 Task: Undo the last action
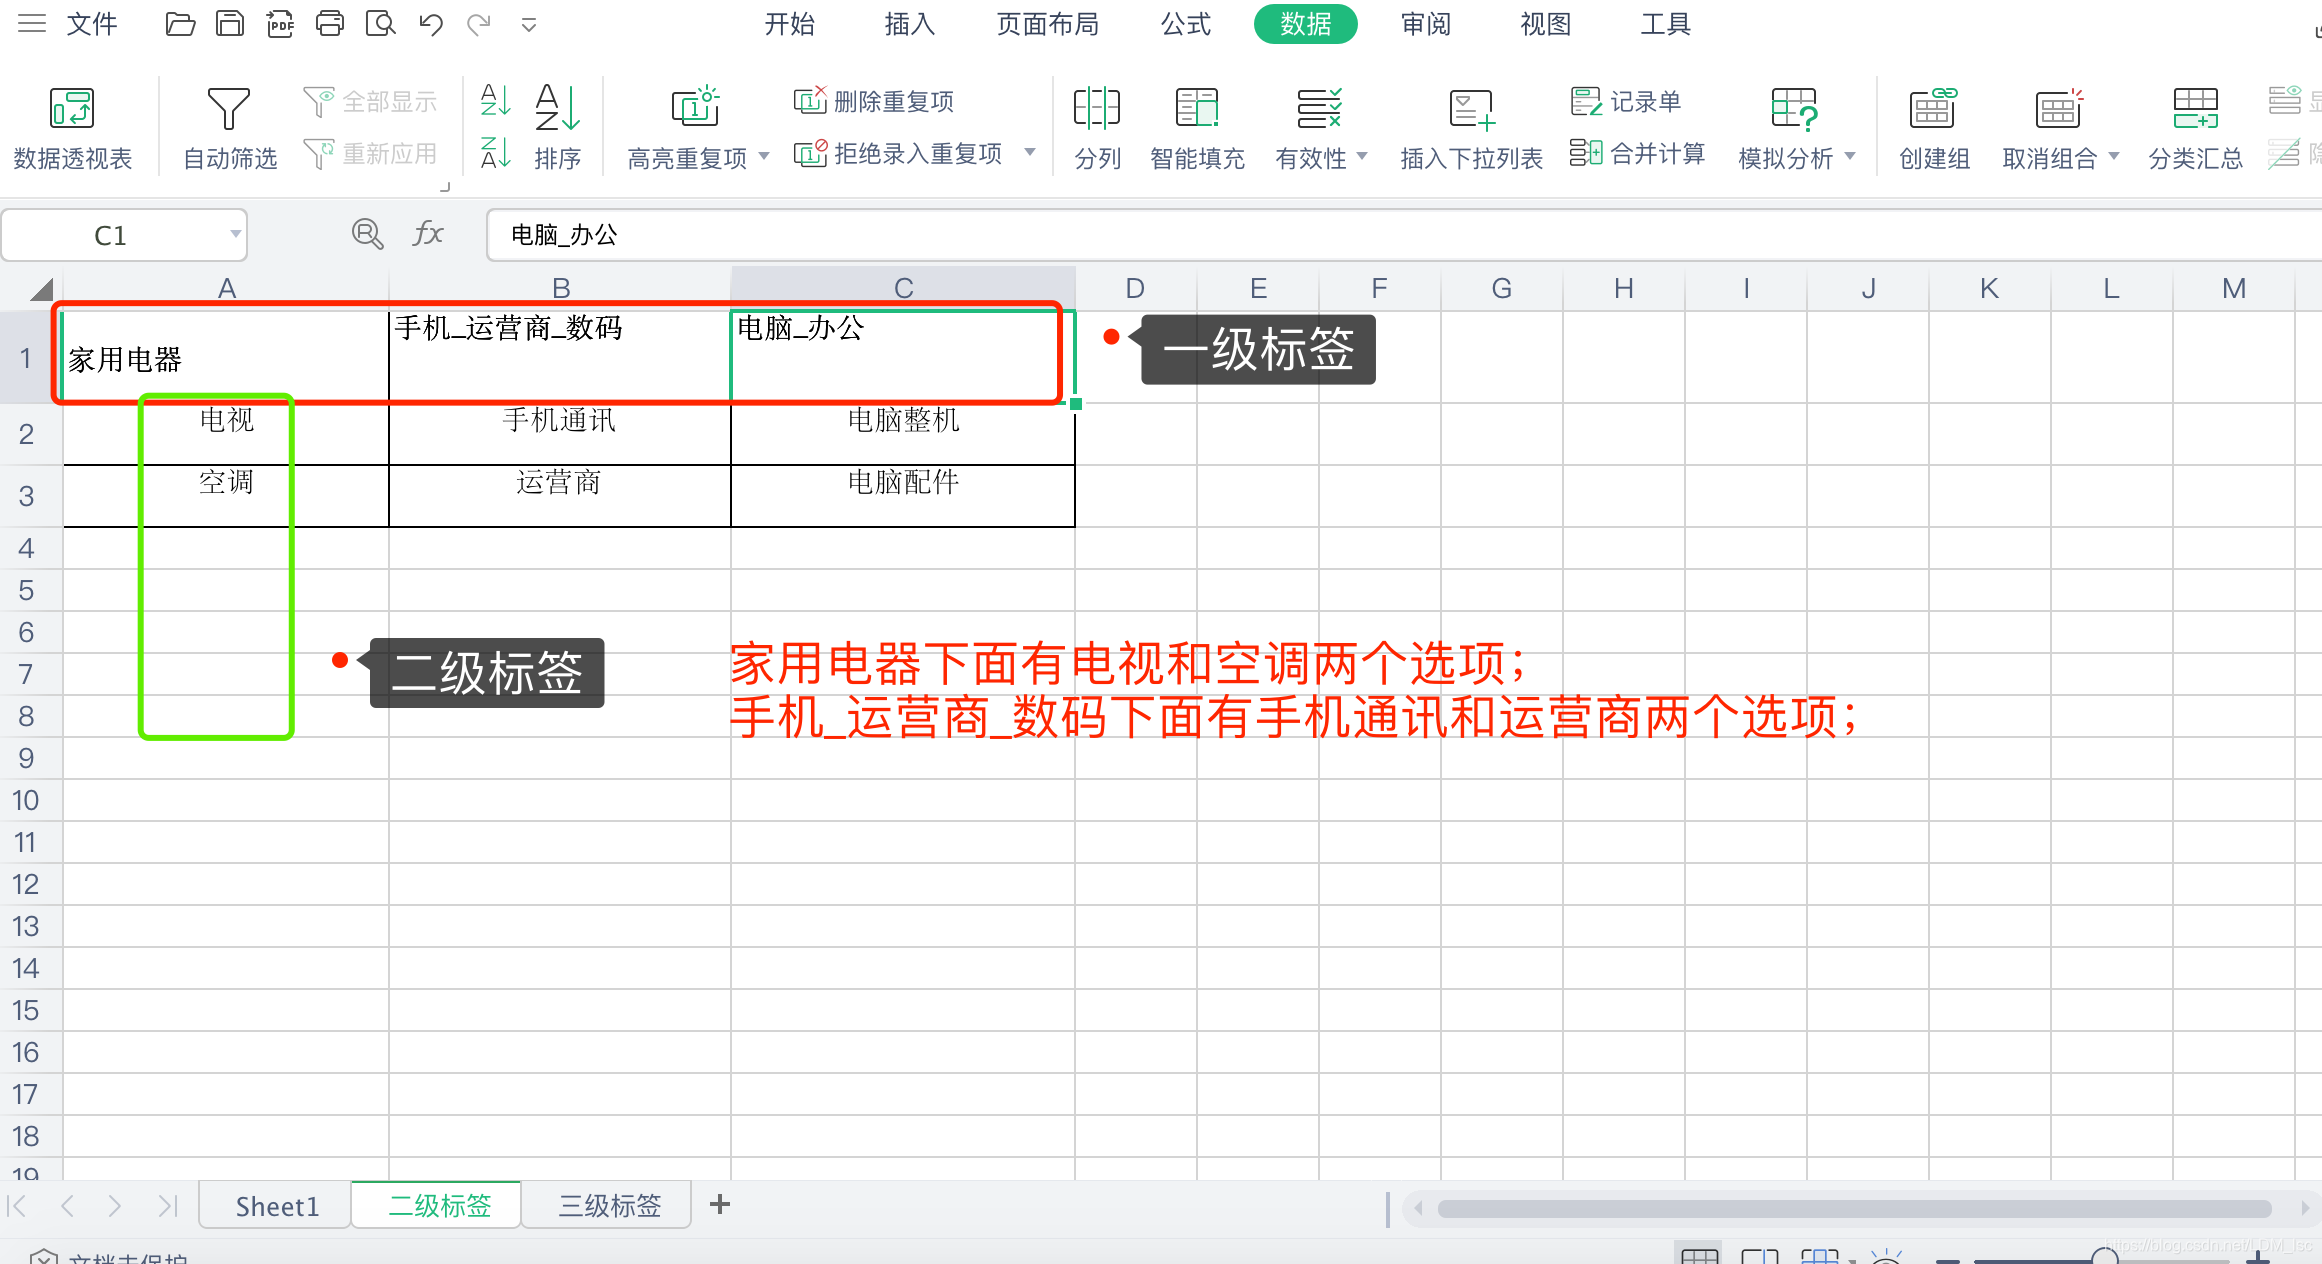point(431,23)
